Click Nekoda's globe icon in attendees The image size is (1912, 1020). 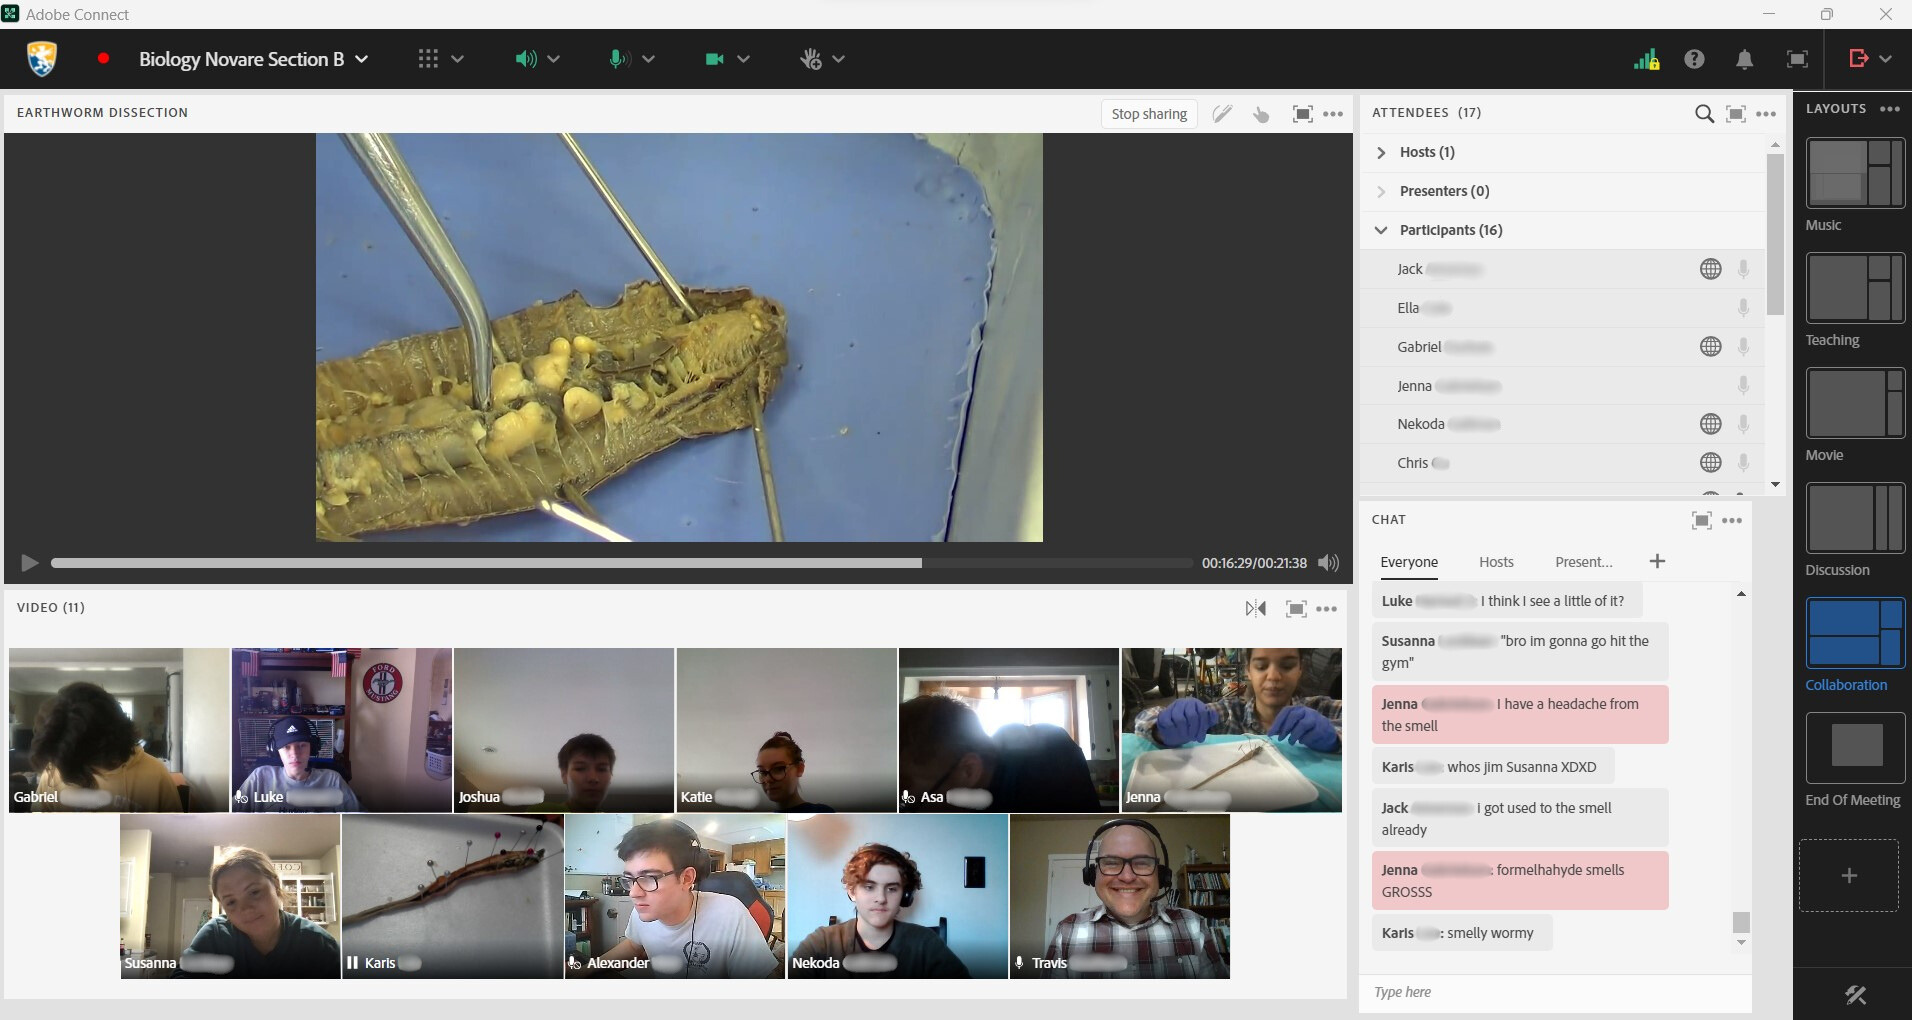[1711, 424]
